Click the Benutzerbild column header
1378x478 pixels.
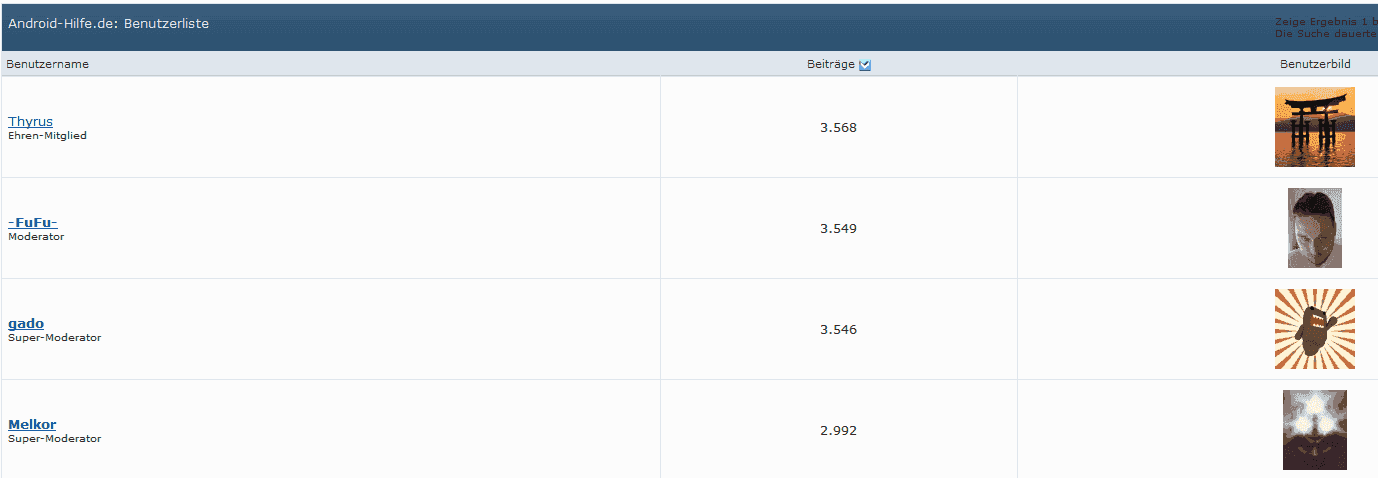coord(1315,64)
